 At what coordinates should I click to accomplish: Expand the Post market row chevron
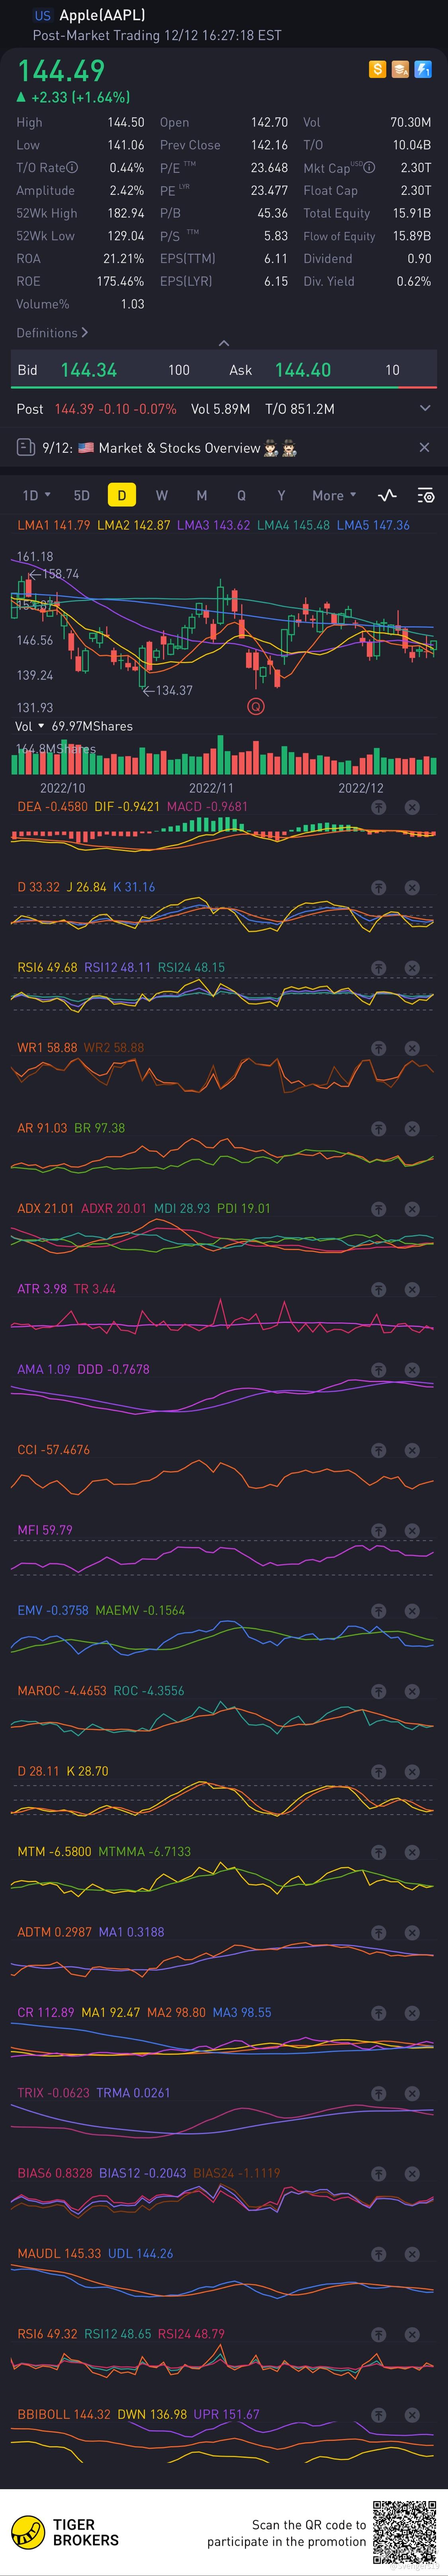click(425, 408)
